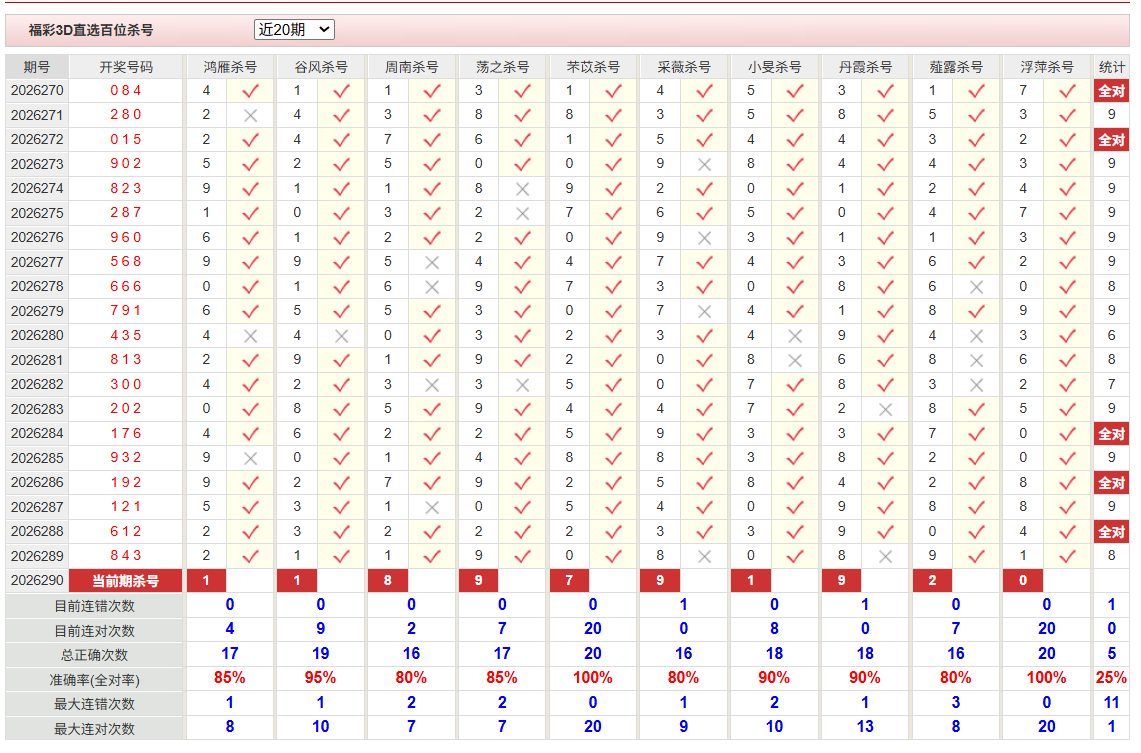The width and height of the screenshot is (1141, 753).
Task: Click 浮萍 current kill number 0 badge
Action: [1023, 581]
